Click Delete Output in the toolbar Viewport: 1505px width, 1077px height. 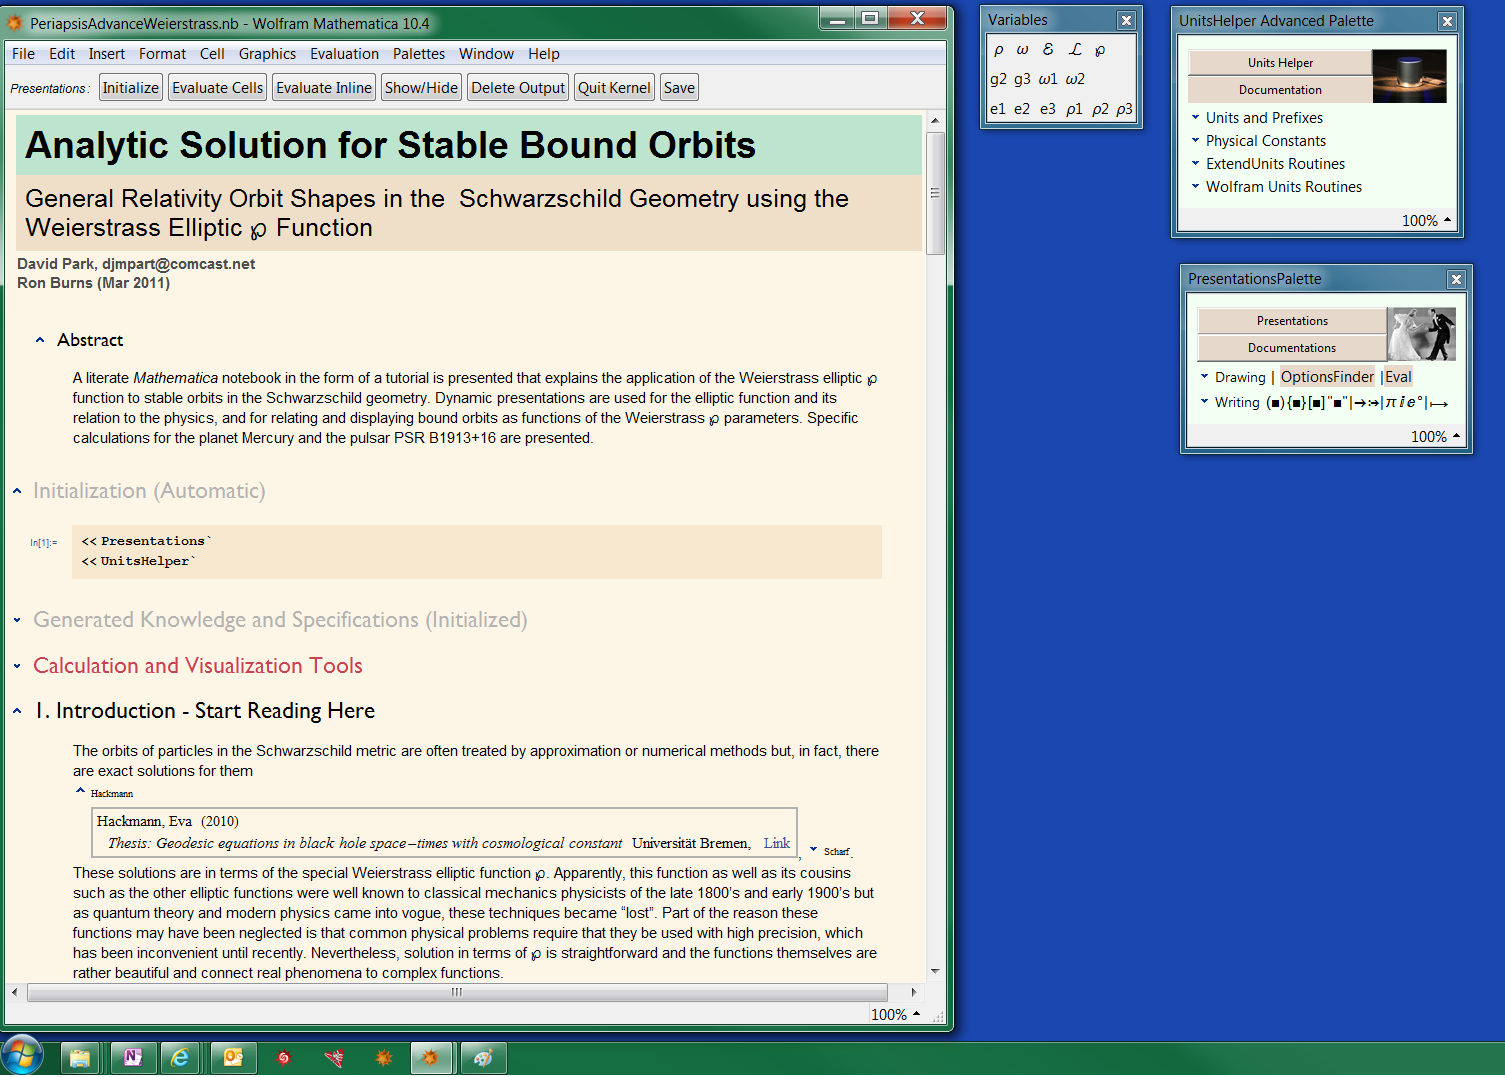tap(518, 88)
